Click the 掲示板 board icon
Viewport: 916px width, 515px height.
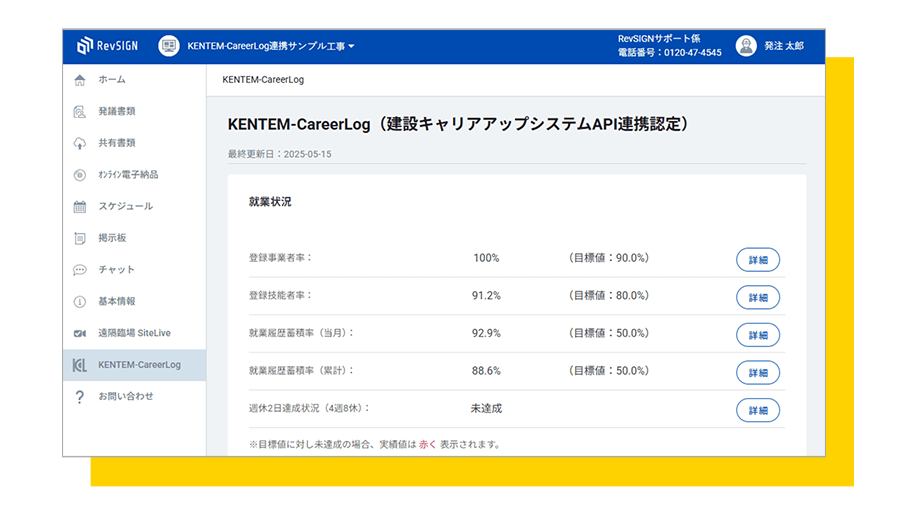80,239
